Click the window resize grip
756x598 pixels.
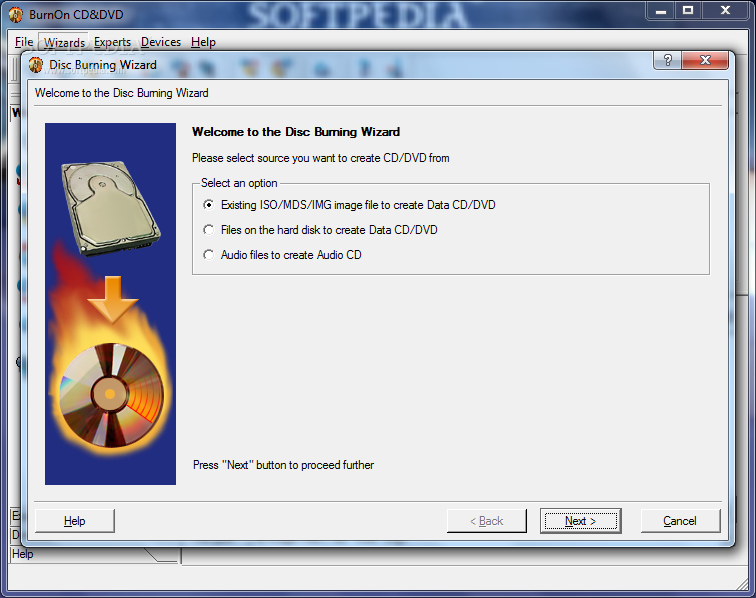pos(742,584)
